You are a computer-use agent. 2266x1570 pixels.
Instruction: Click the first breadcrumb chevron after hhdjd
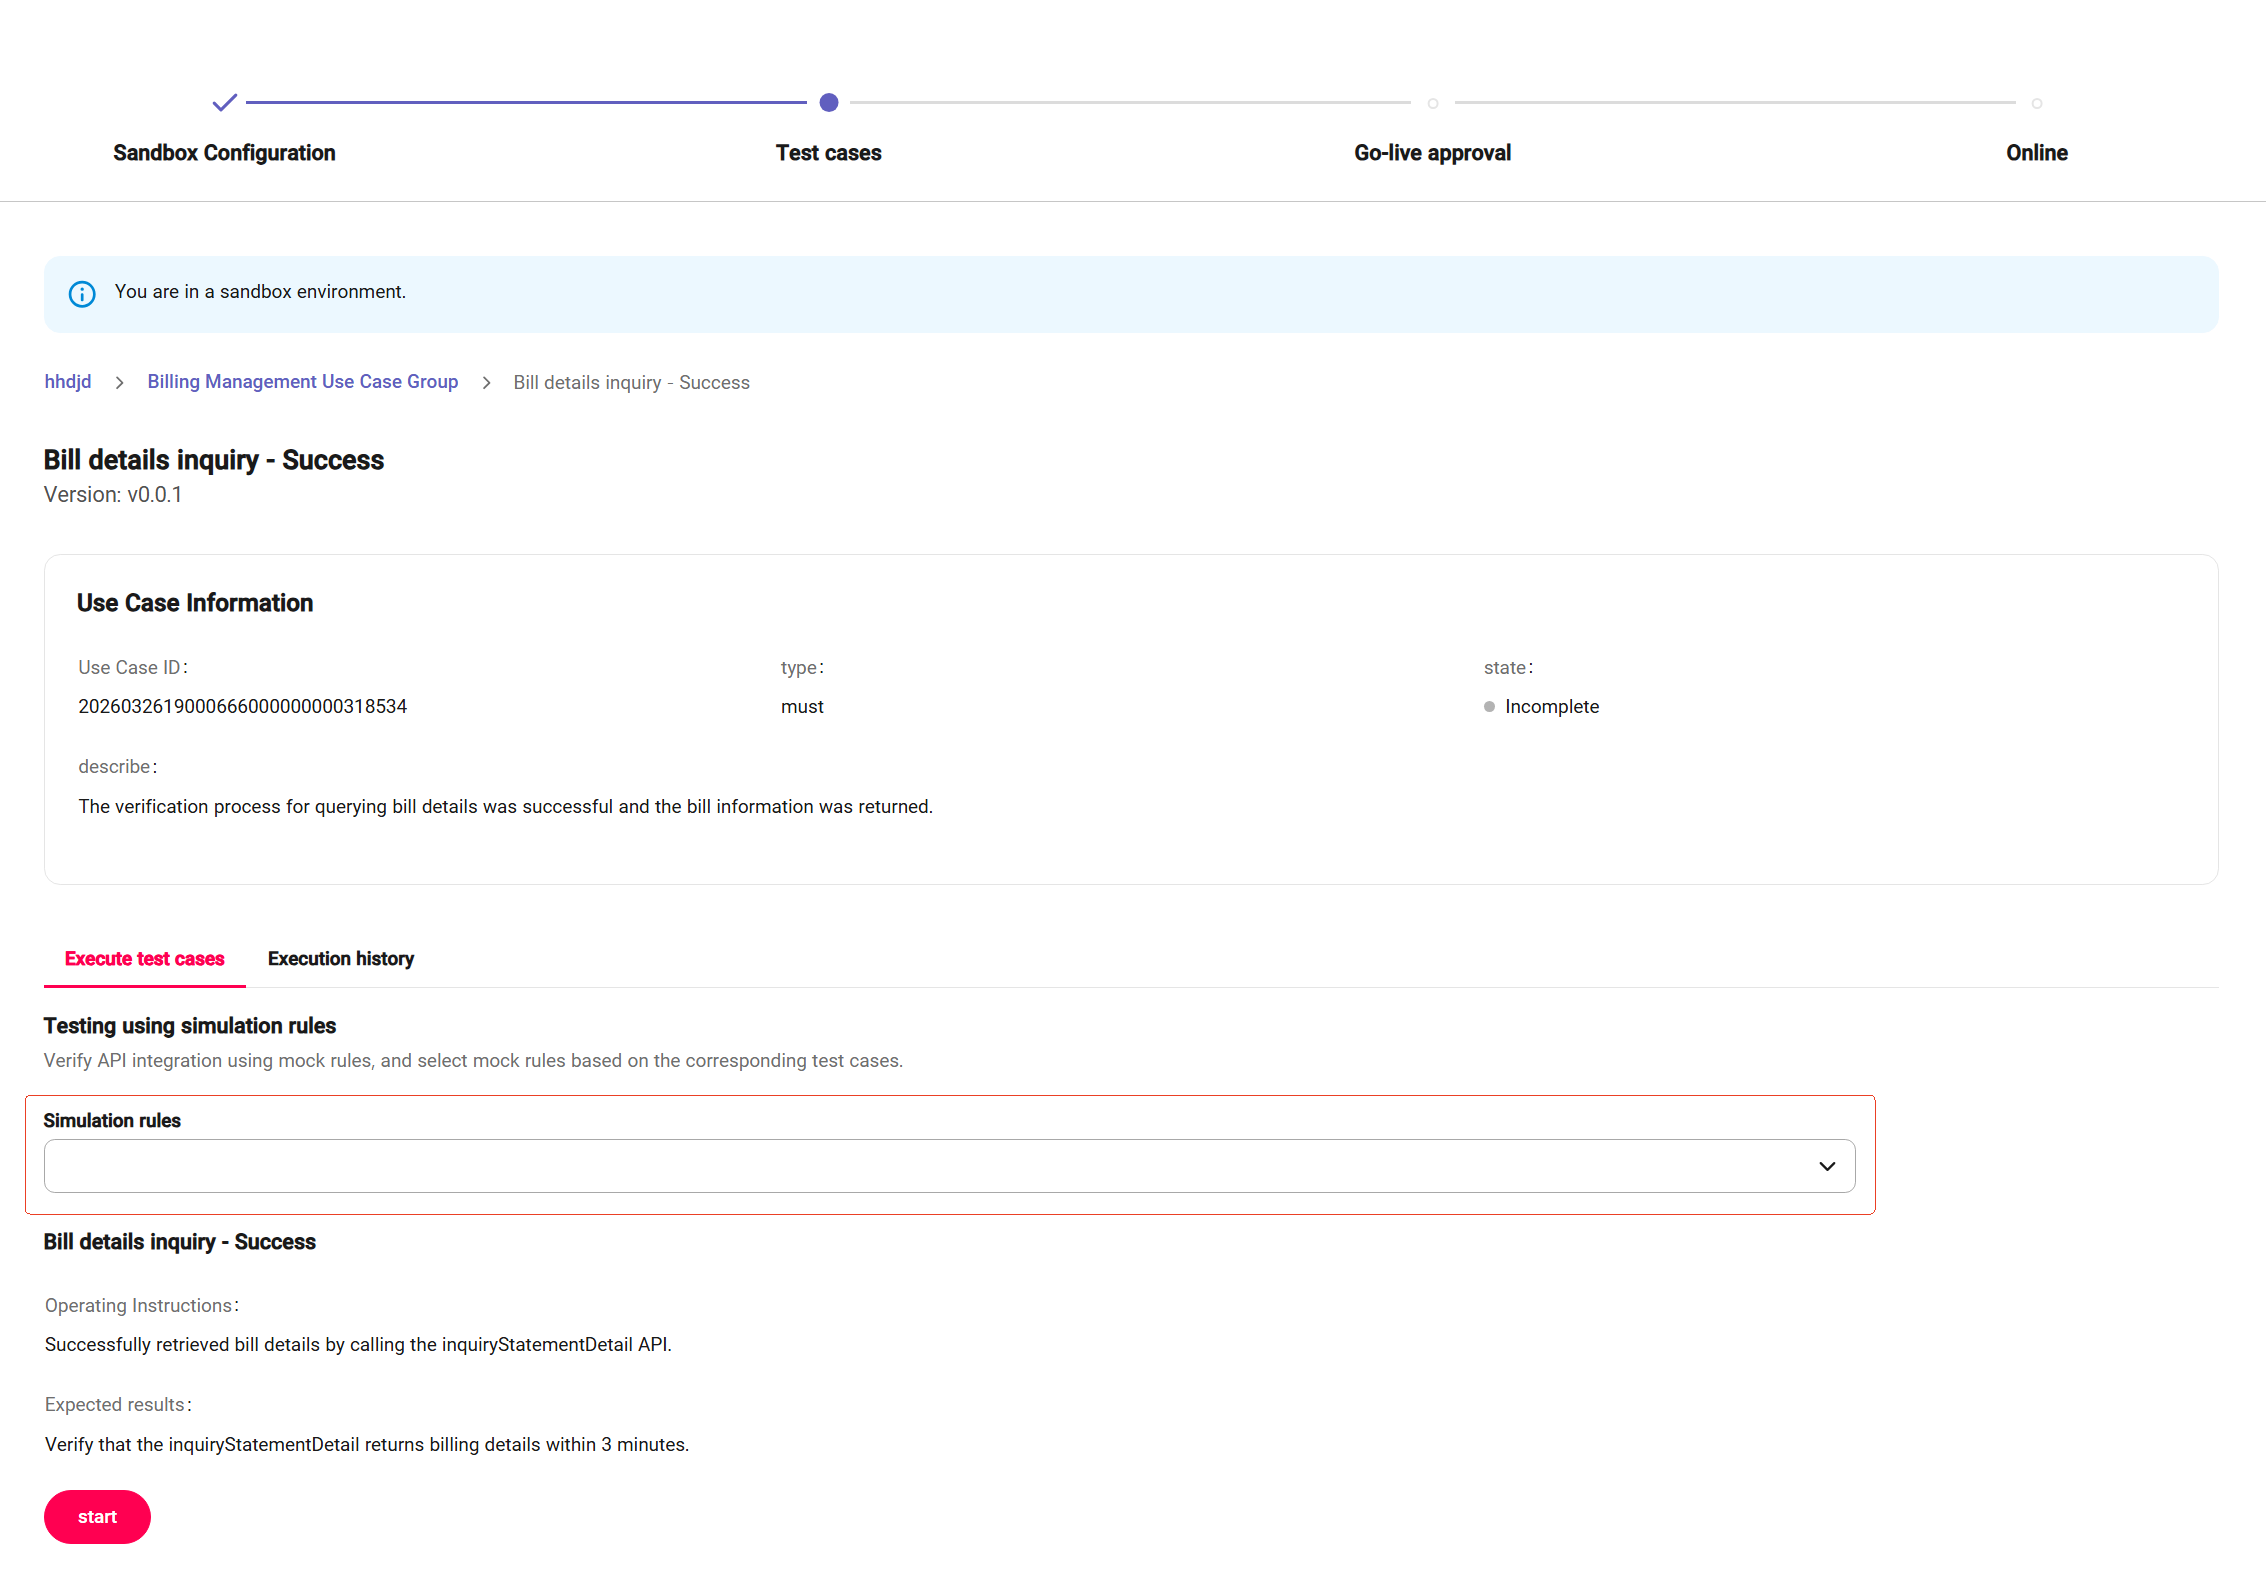tap(119, 383)
